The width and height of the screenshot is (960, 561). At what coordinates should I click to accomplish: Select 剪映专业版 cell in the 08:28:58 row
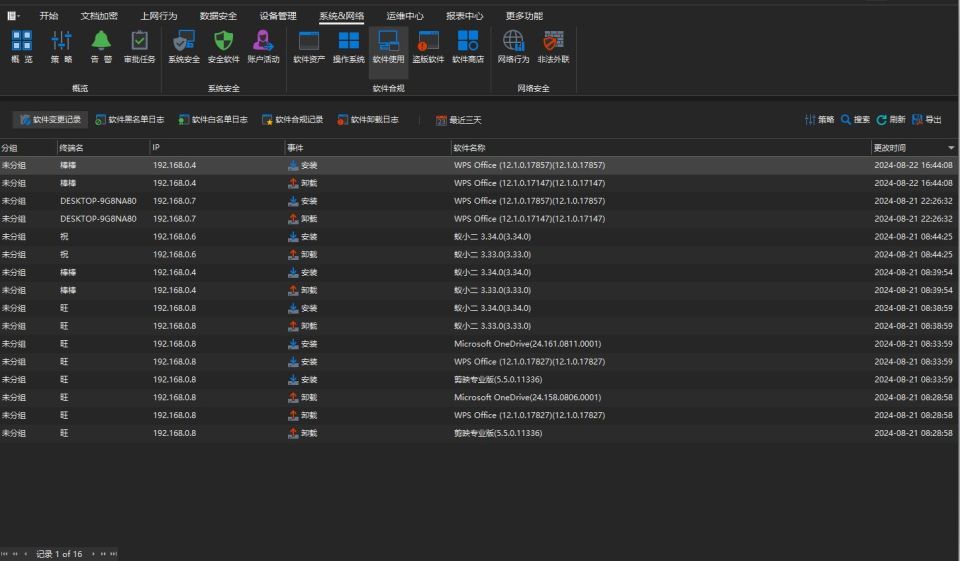(498, 433)
